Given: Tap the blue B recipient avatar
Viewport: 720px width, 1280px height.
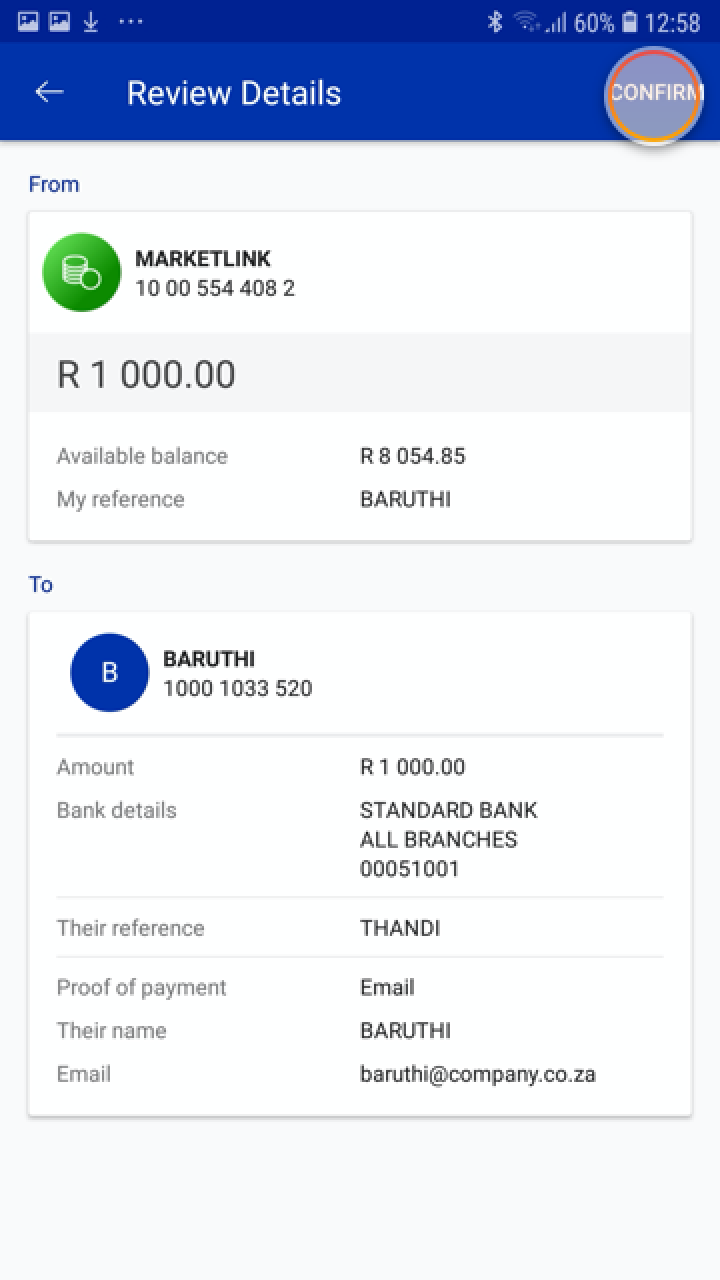Looking at the screenshot, I should coord(109,672).
